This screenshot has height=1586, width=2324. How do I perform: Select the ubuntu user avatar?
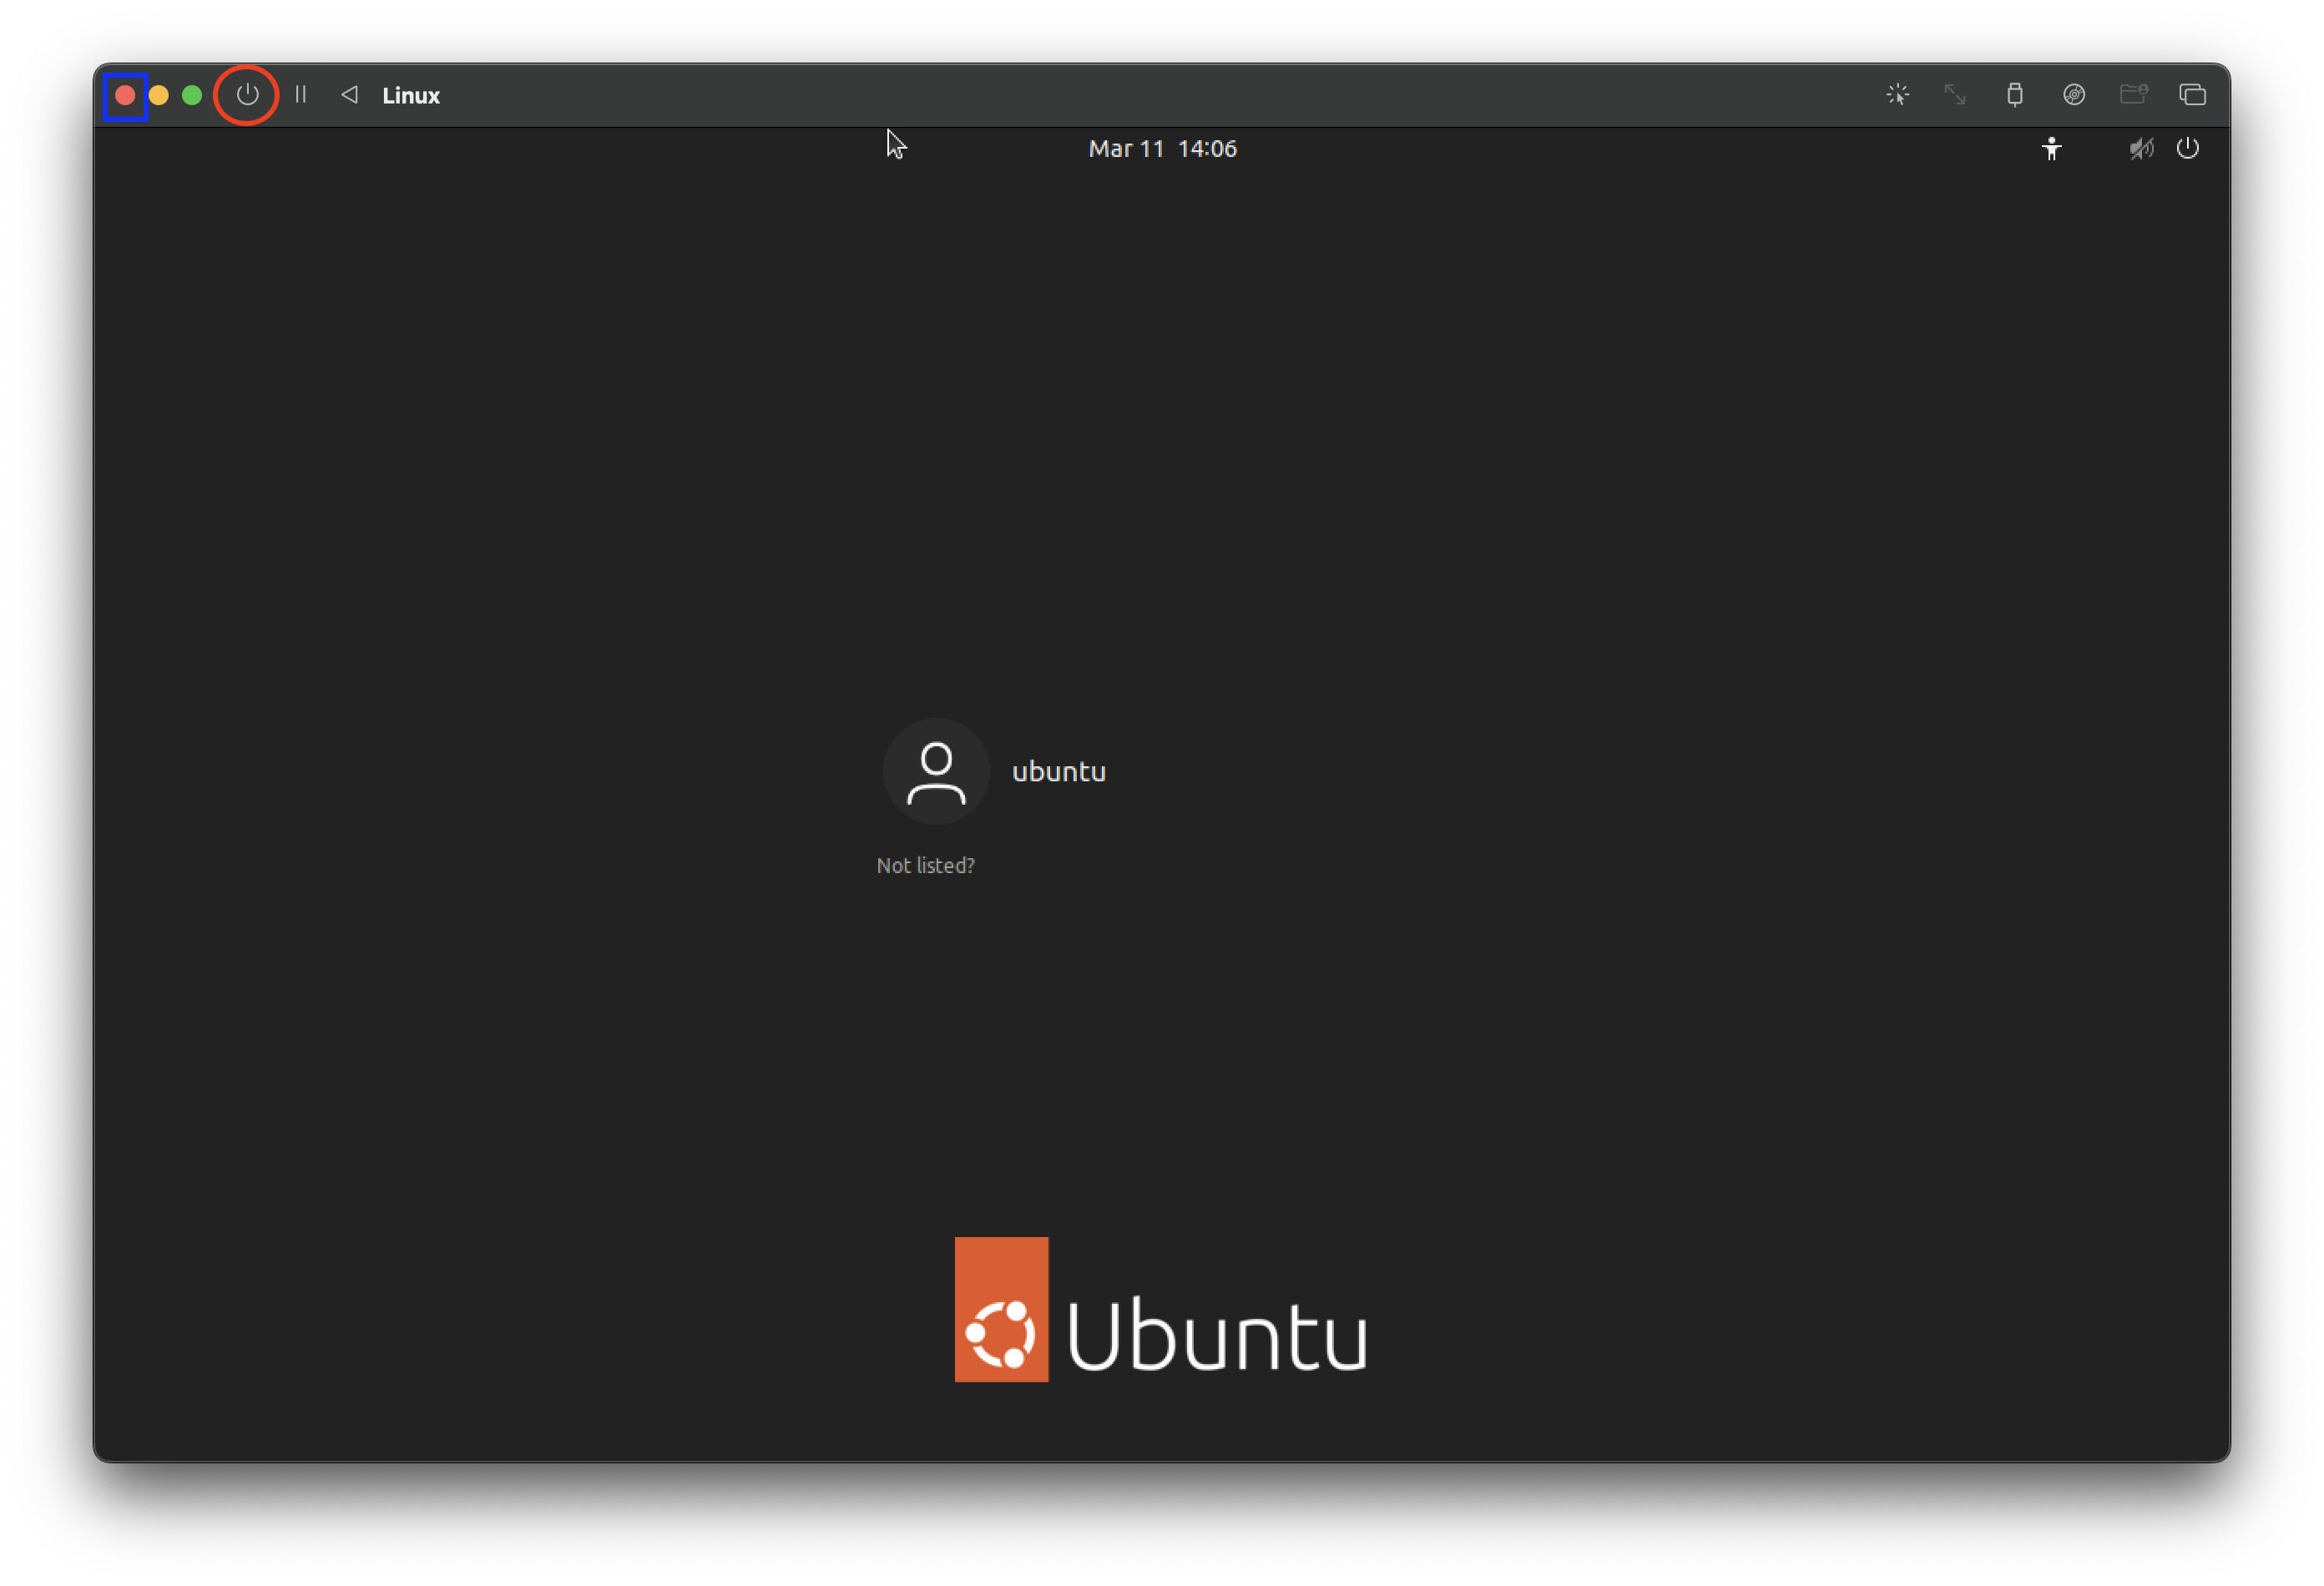tap(936, 771)
